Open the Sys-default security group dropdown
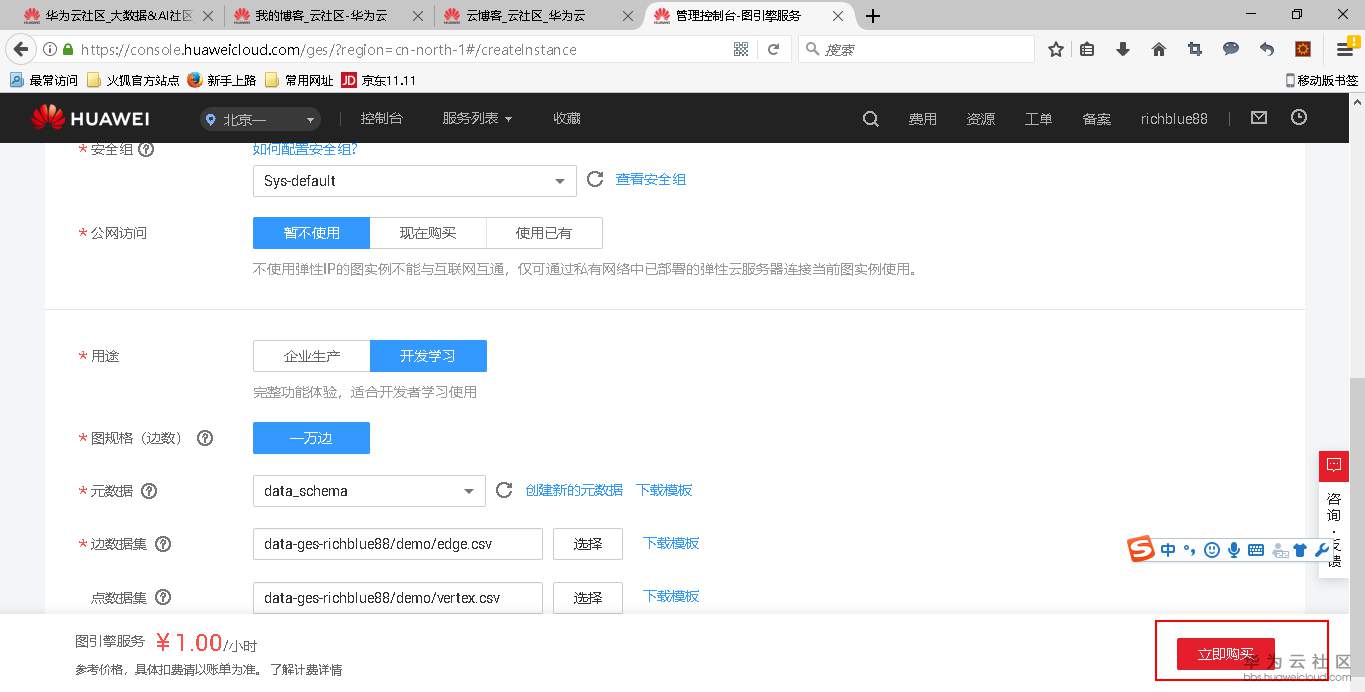Viewport: 1365px width, 692px height. [x=413, y=181]
